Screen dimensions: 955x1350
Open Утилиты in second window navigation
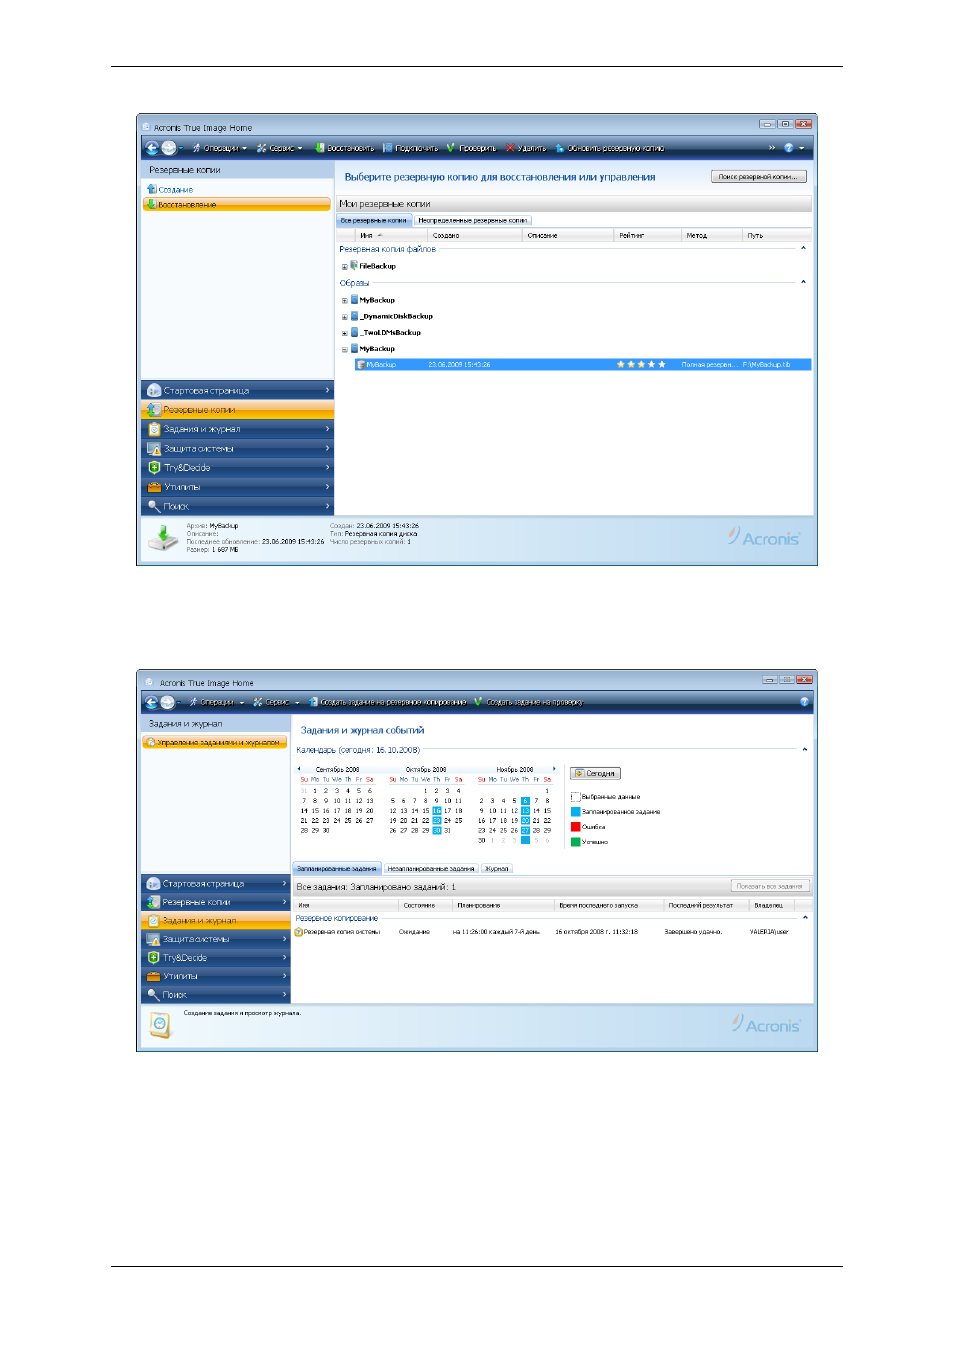[x=215, y=976]
